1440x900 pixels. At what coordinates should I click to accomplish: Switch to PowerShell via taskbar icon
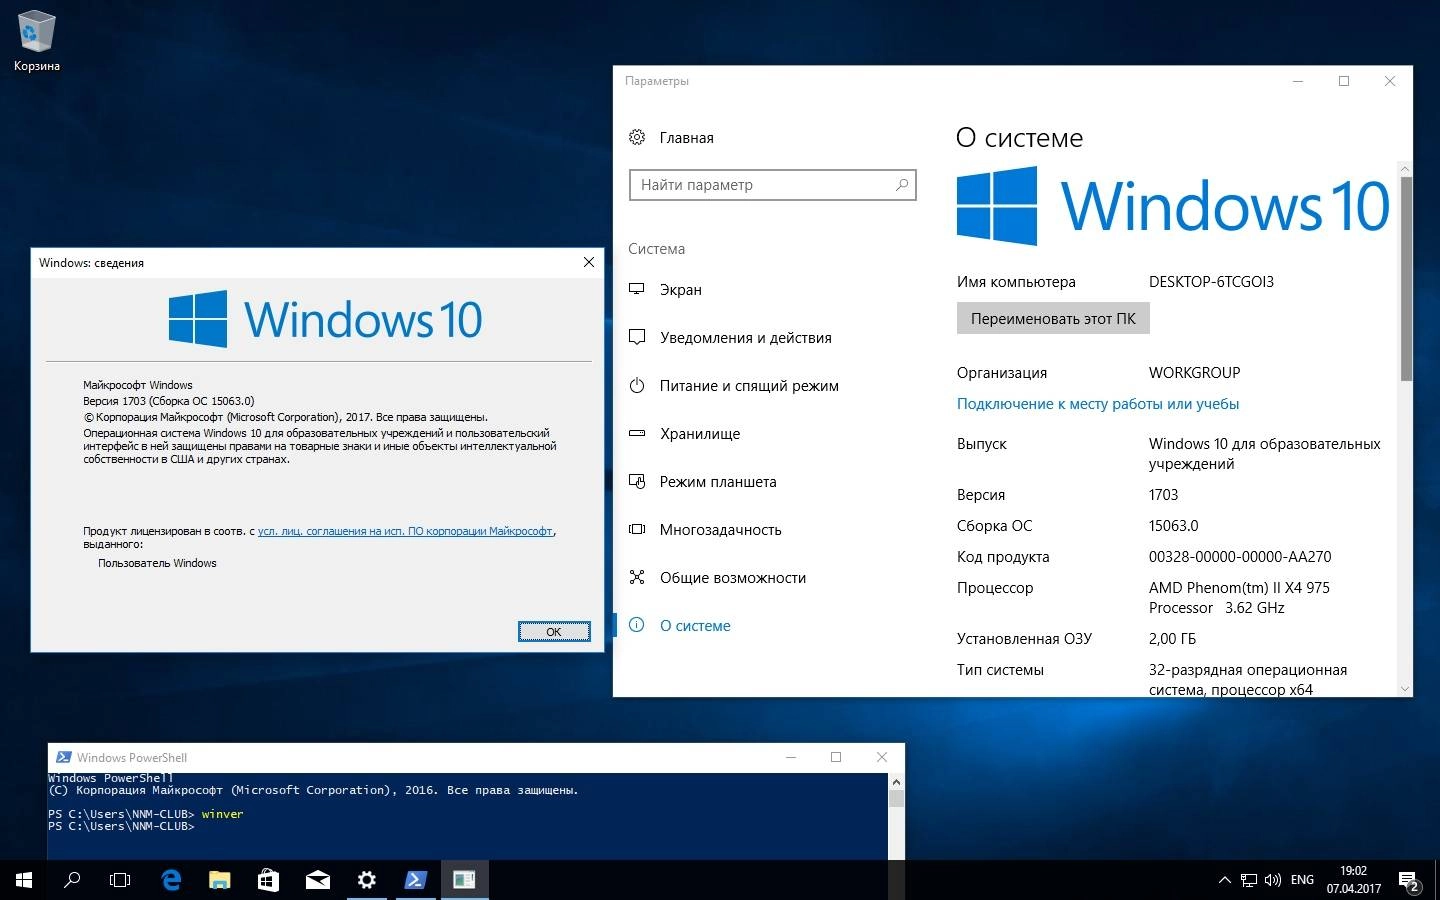click(415, 880)
